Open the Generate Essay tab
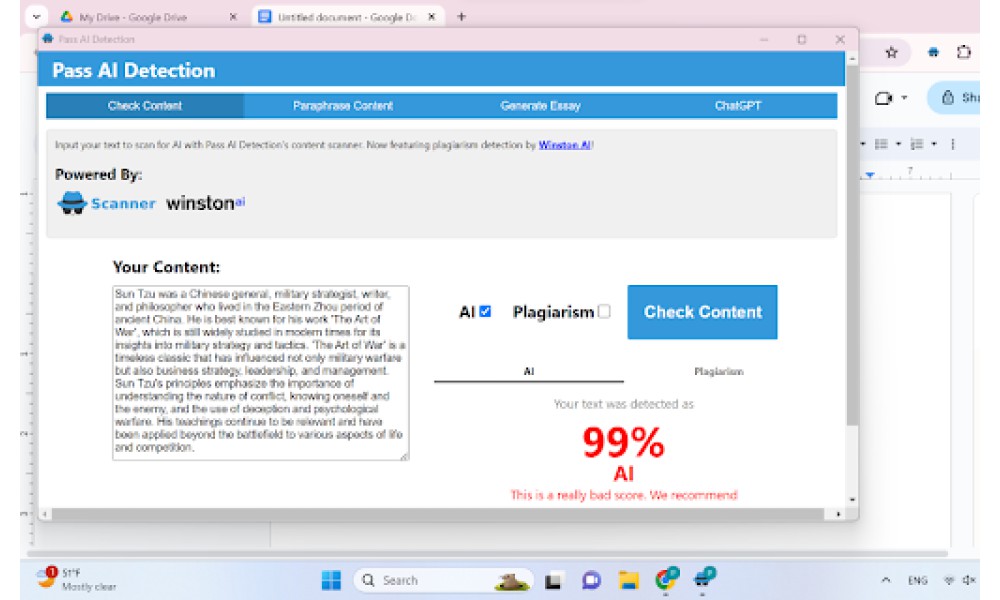Screen dimensions: 1000x600 point(540,106)
